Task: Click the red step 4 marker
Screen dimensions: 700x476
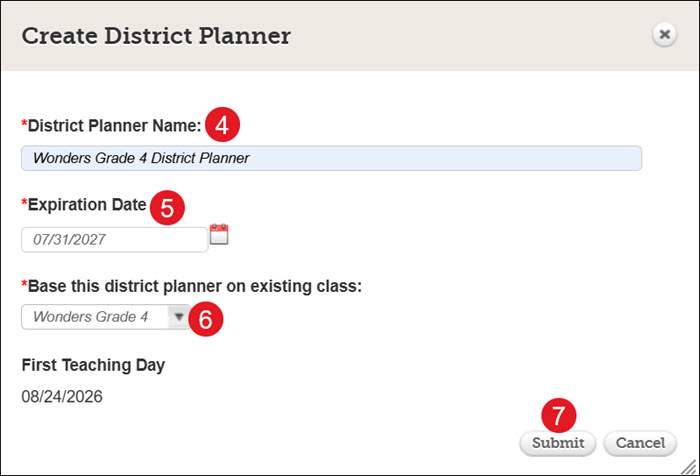Action: coord(222,125)
